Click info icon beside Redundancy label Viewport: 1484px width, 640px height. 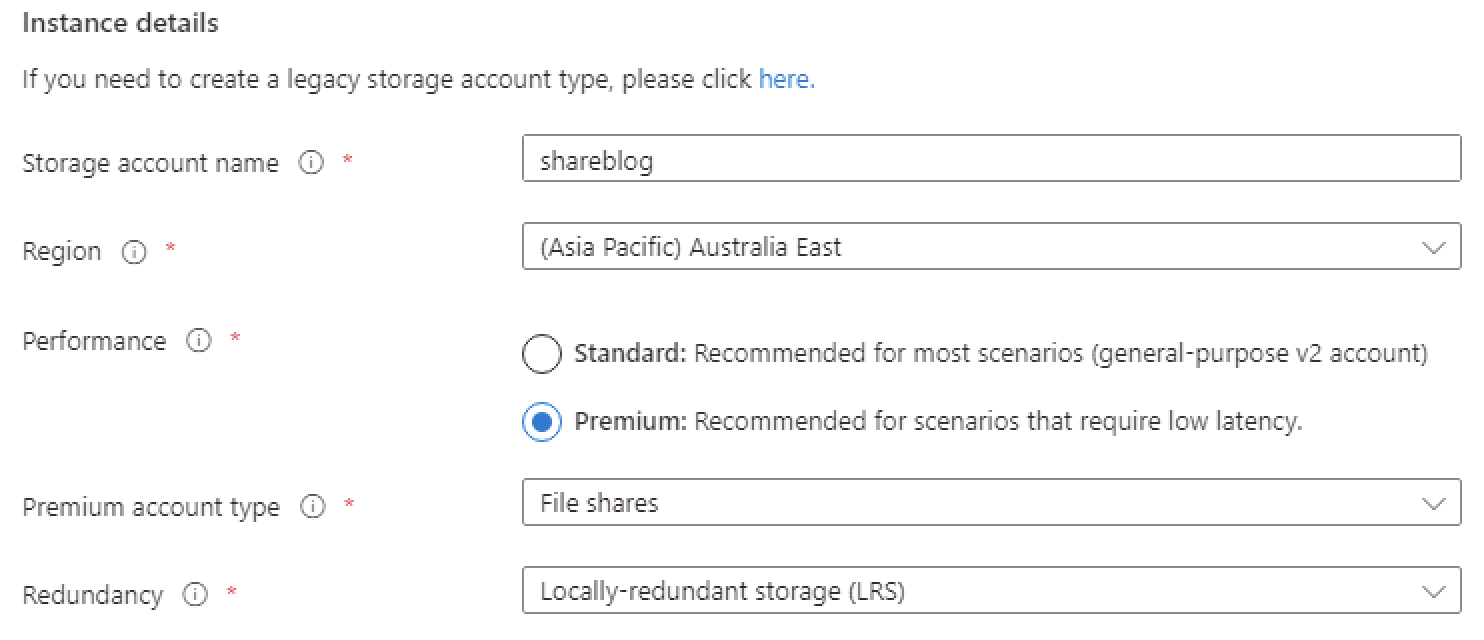195,595
